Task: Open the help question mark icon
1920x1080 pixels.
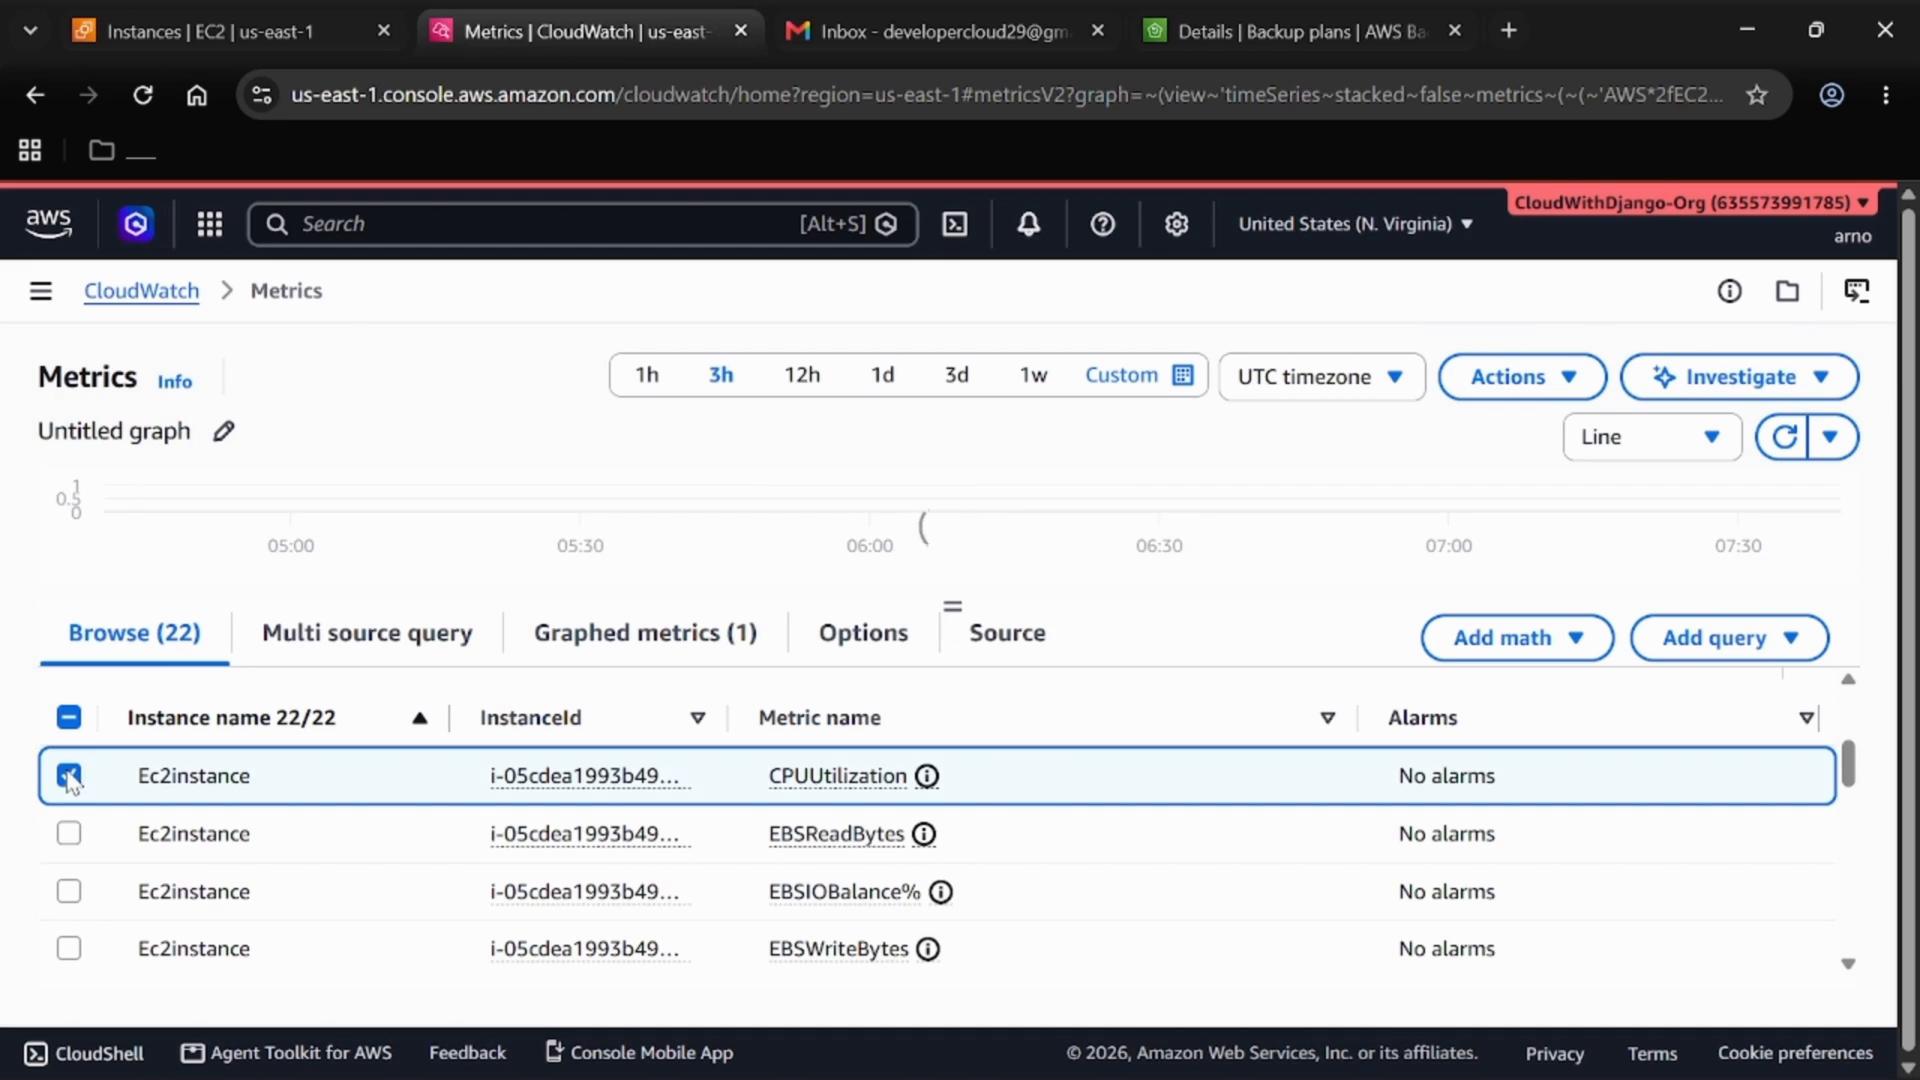Action: tap(1102, 224)
